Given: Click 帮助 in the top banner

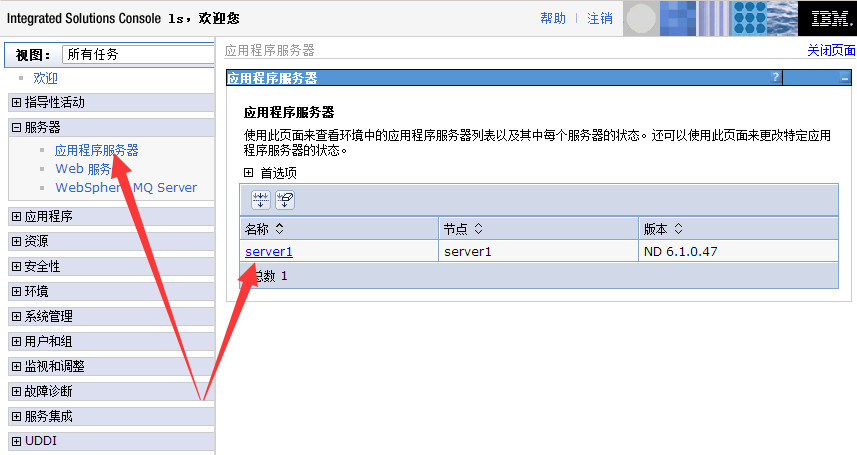Looking at the screenshot, I should coord(553,19).
